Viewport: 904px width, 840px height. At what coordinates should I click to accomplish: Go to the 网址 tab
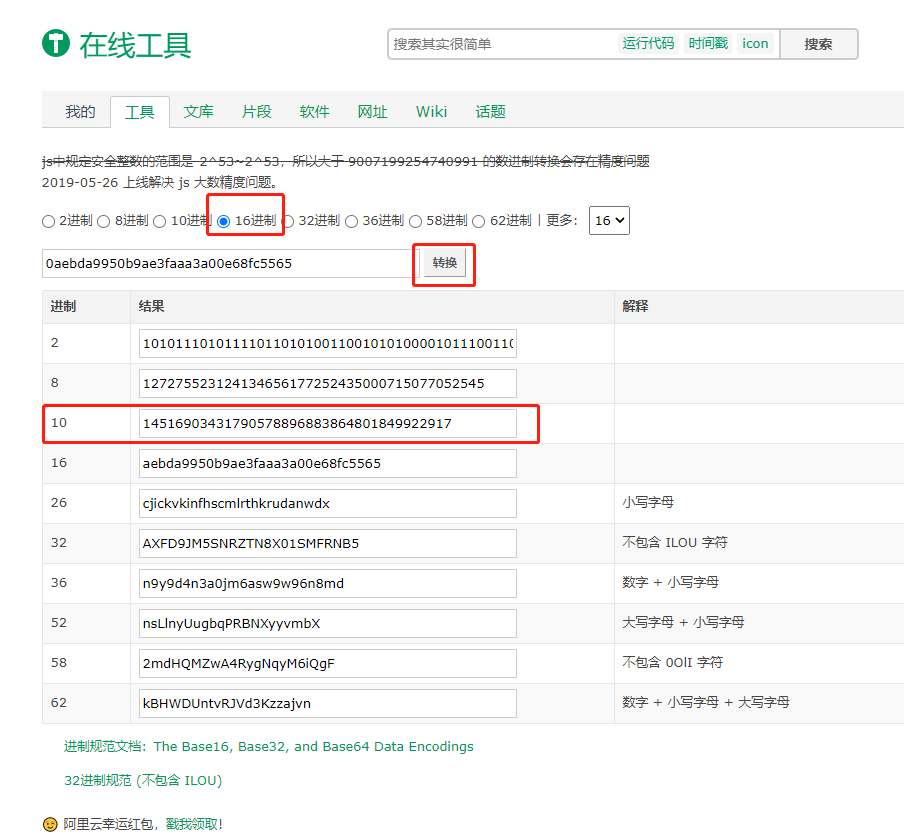(x=372, y=112)
